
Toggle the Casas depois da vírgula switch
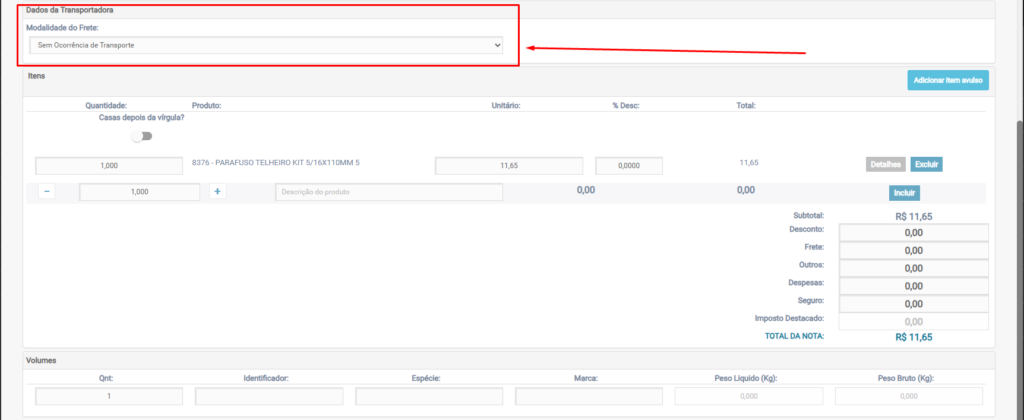[x=141, y=136]
